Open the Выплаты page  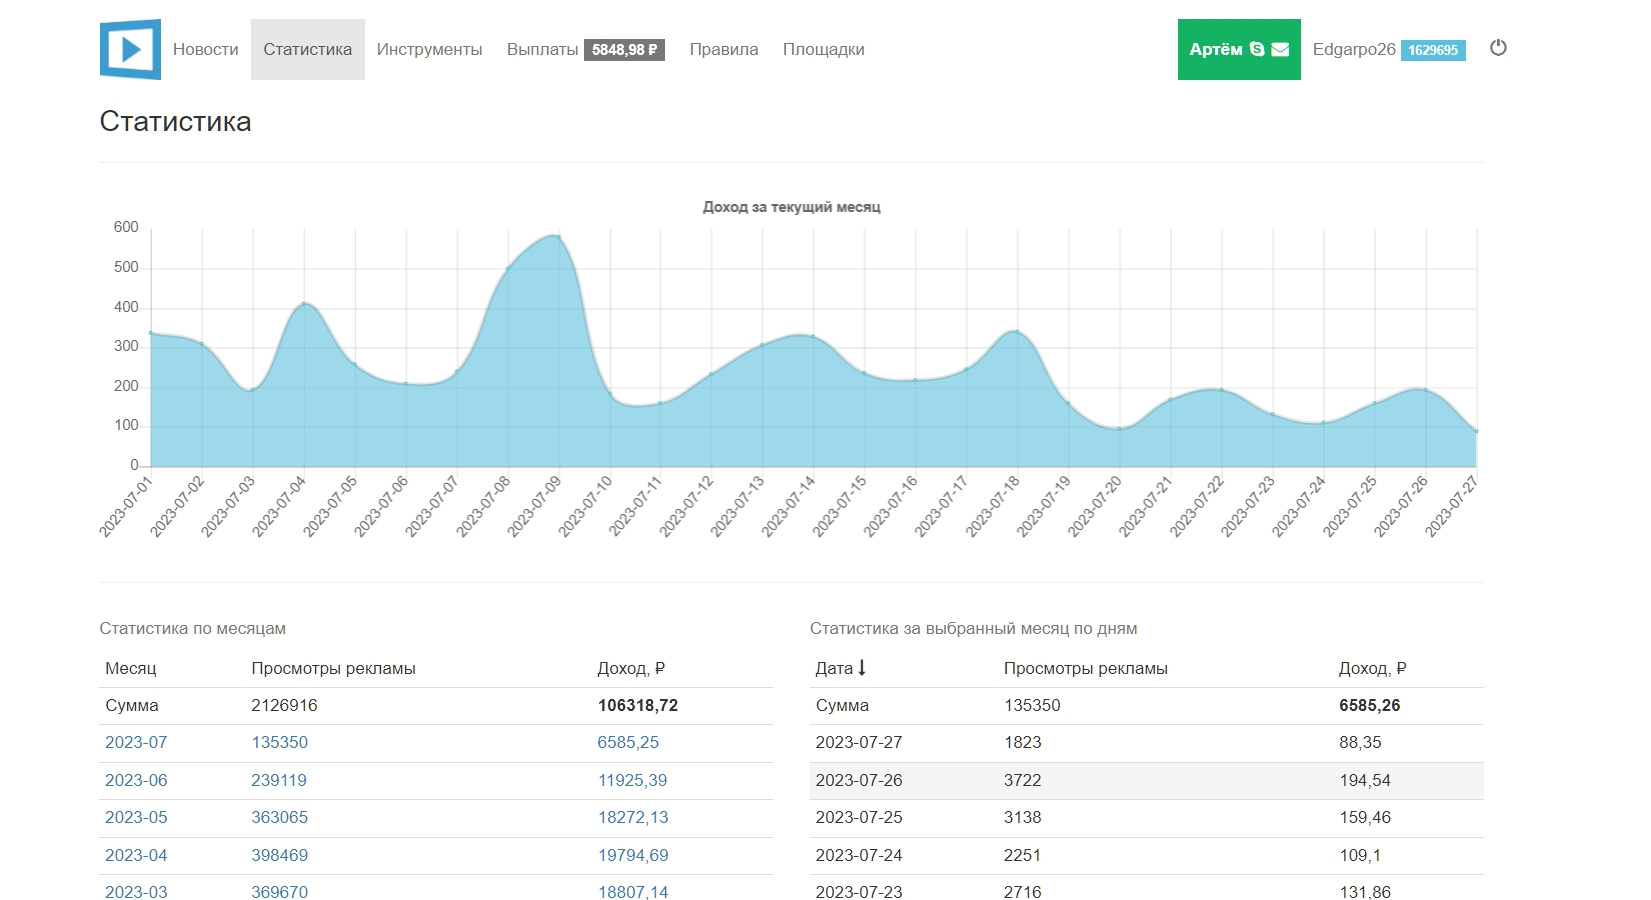(542, 49)
